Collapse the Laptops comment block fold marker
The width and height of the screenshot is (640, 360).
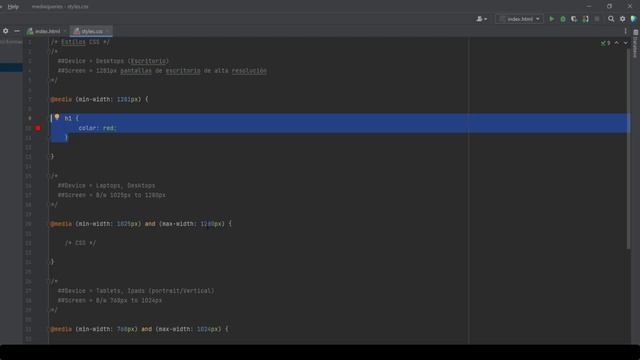coord(50,176)
